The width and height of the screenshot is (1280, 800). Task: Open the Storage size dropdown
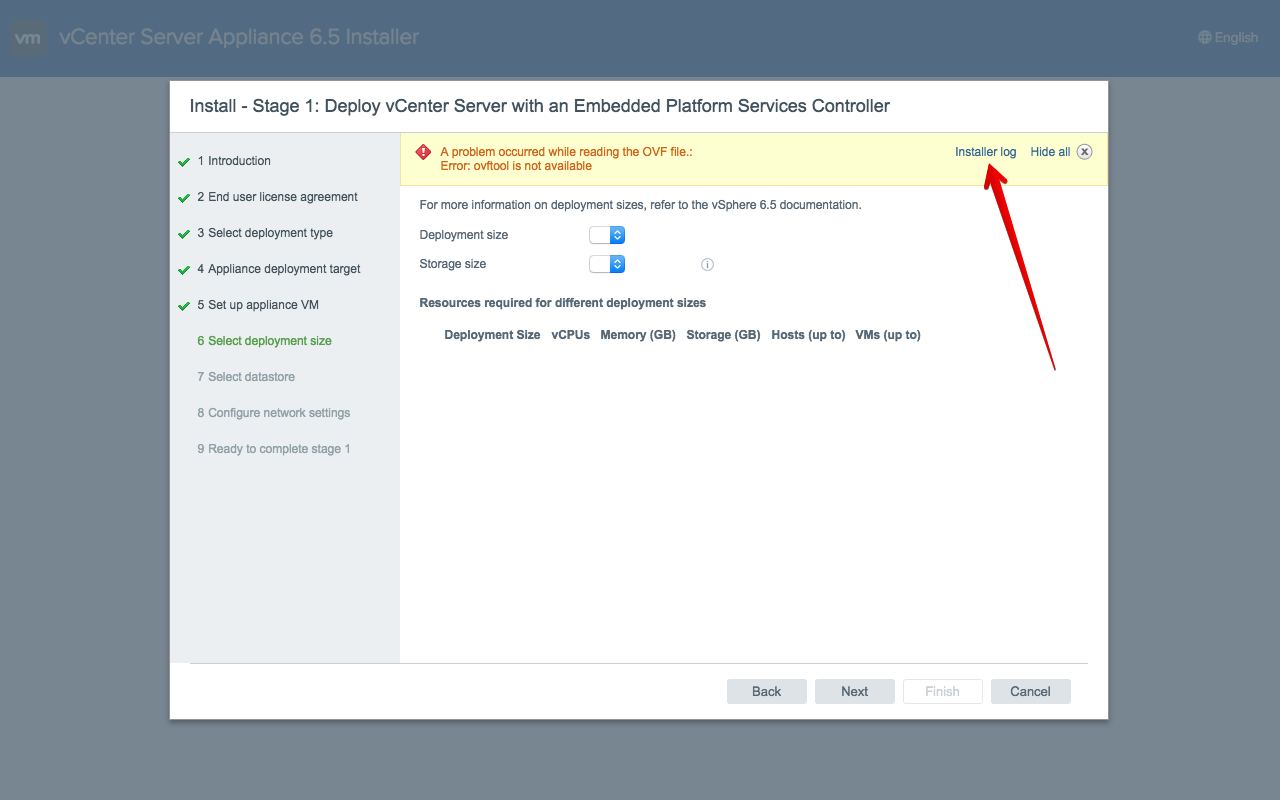tap(607, 264)
